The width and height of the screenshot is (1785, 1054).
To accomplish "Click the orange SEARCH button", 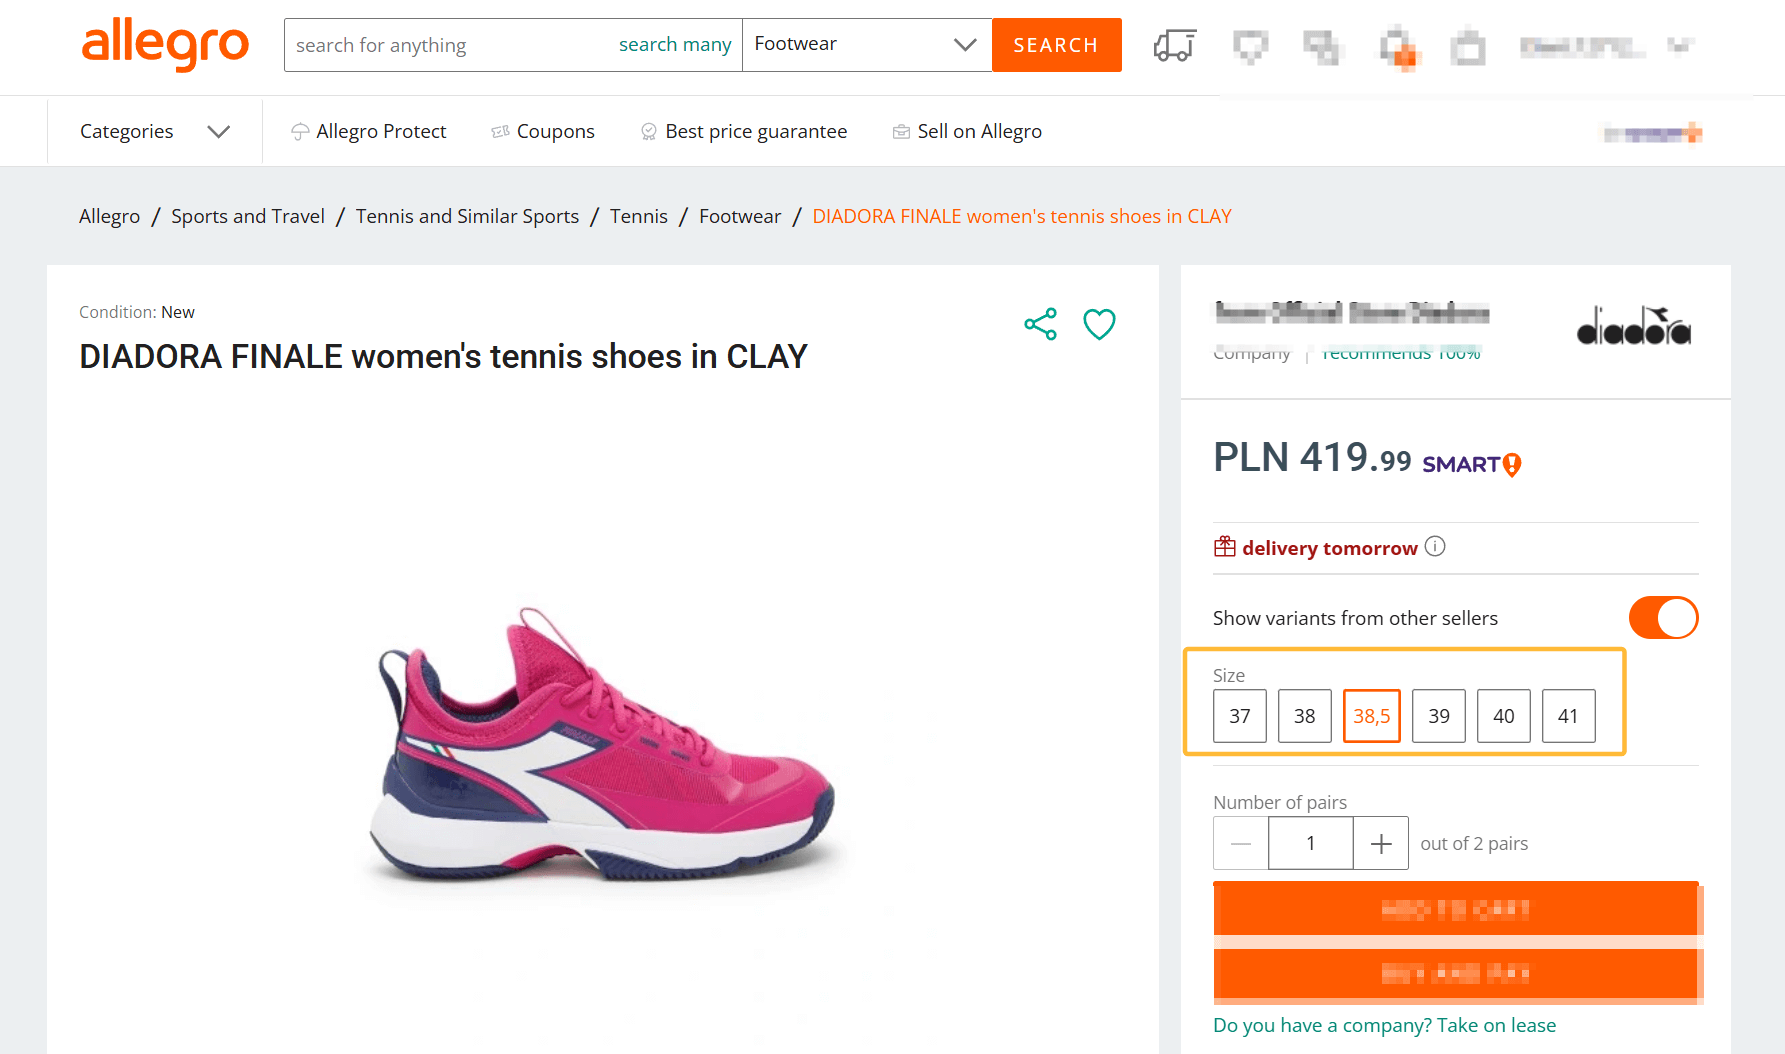I will [1056, 45].
